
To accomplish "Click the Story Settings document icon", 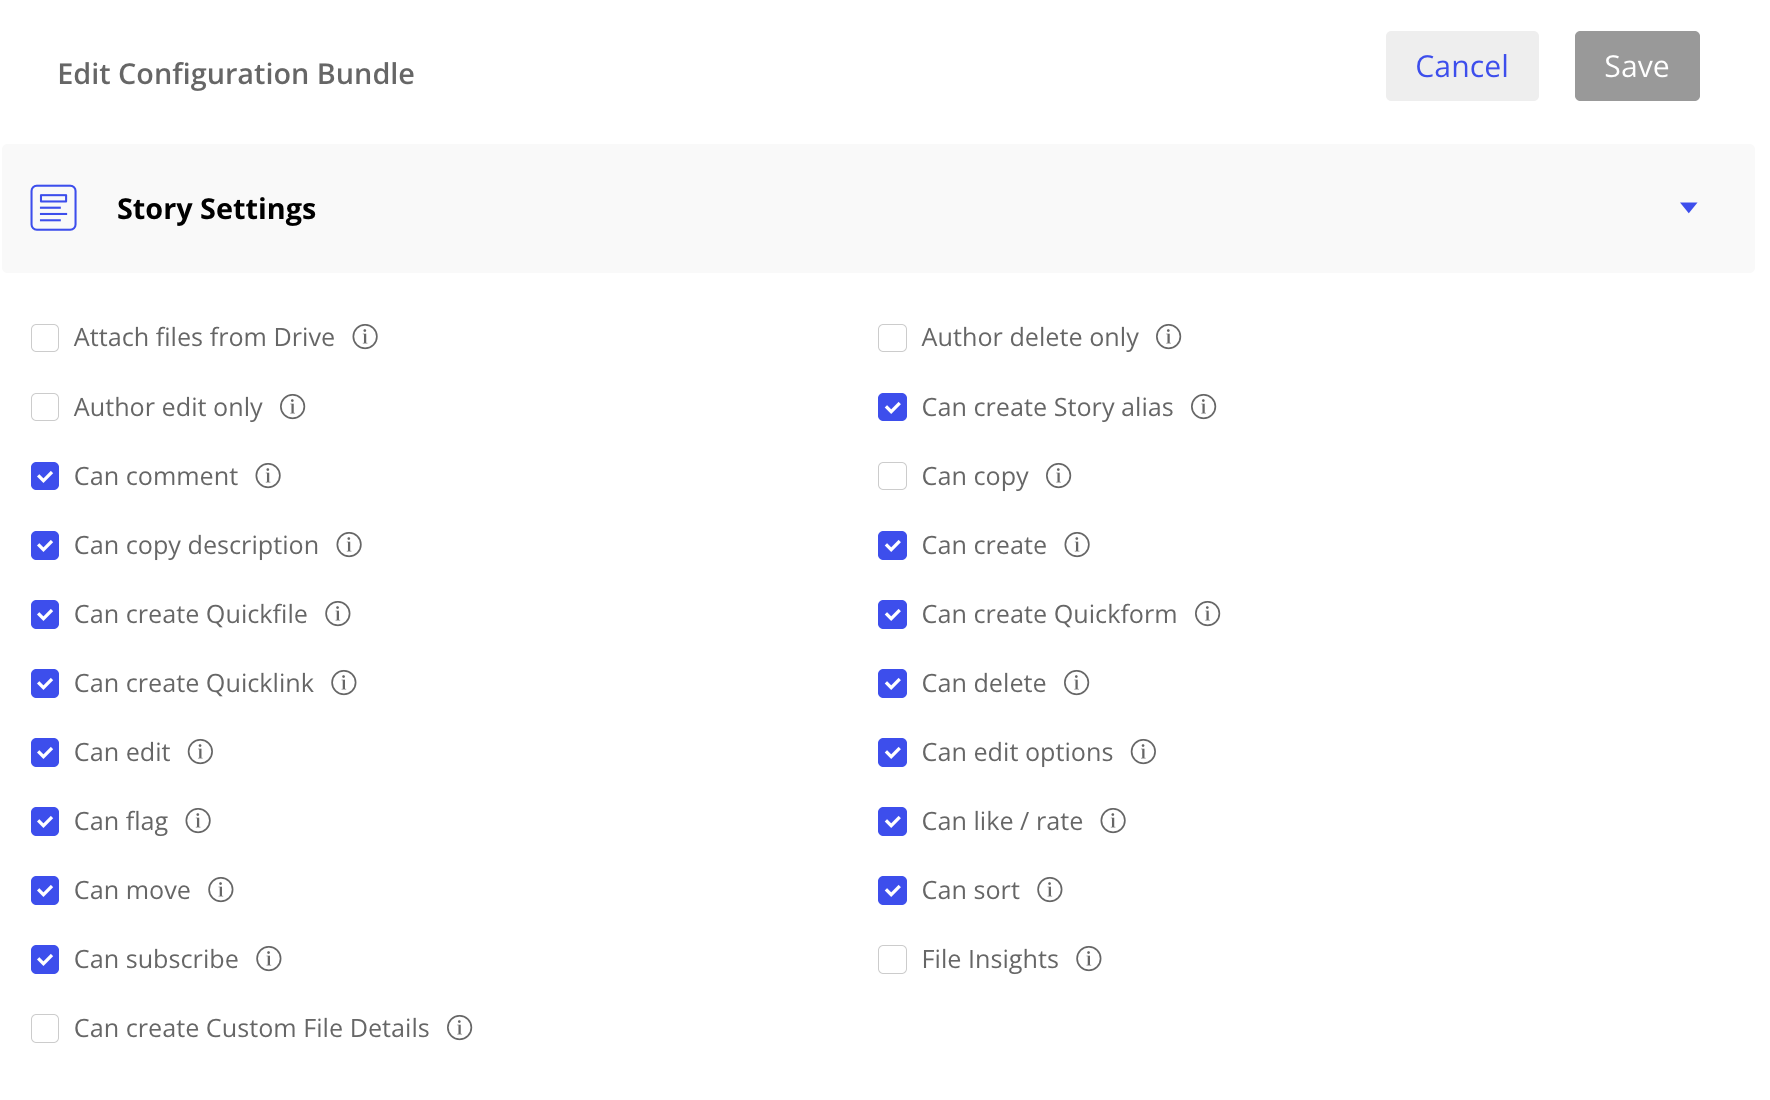I will click(54, 208).
